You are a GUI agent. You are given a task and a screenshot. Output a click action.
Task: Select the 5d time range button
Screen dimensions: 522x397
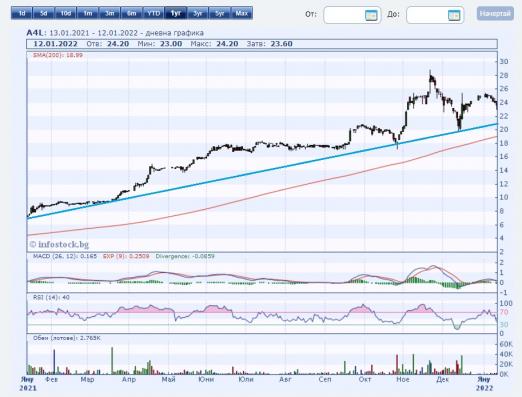click(44, 13)
